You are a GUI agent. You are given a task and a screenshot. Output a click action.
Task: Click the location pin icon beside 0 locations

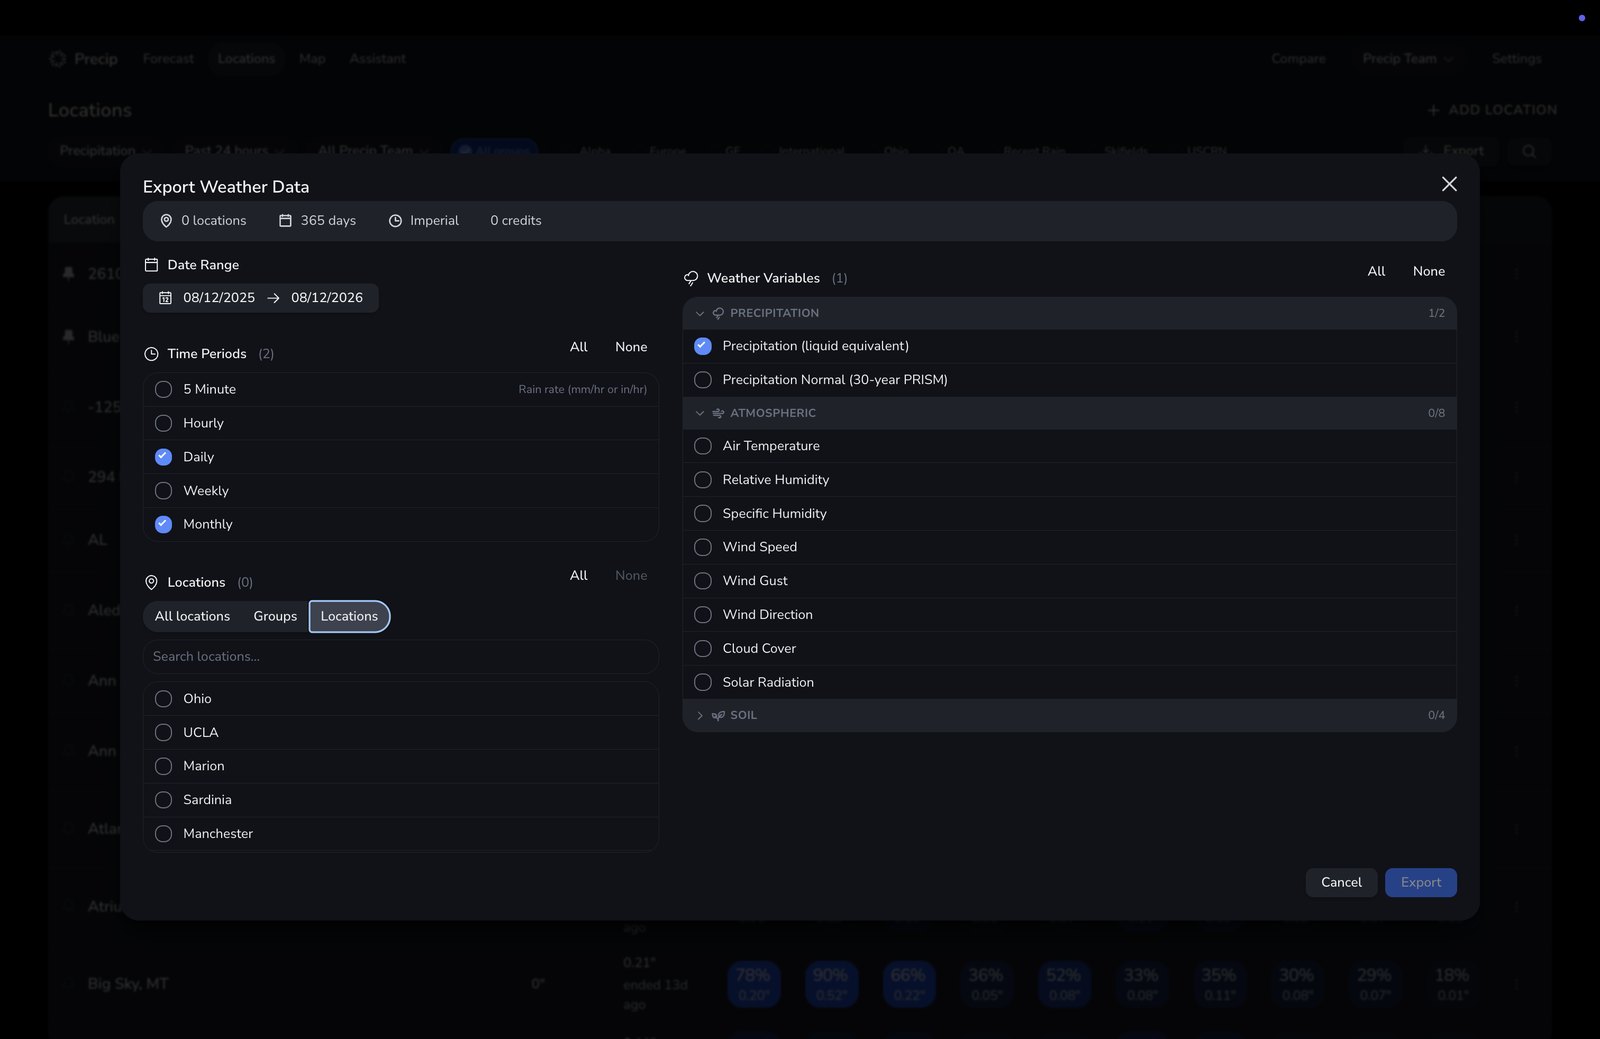tap(166, 221)
